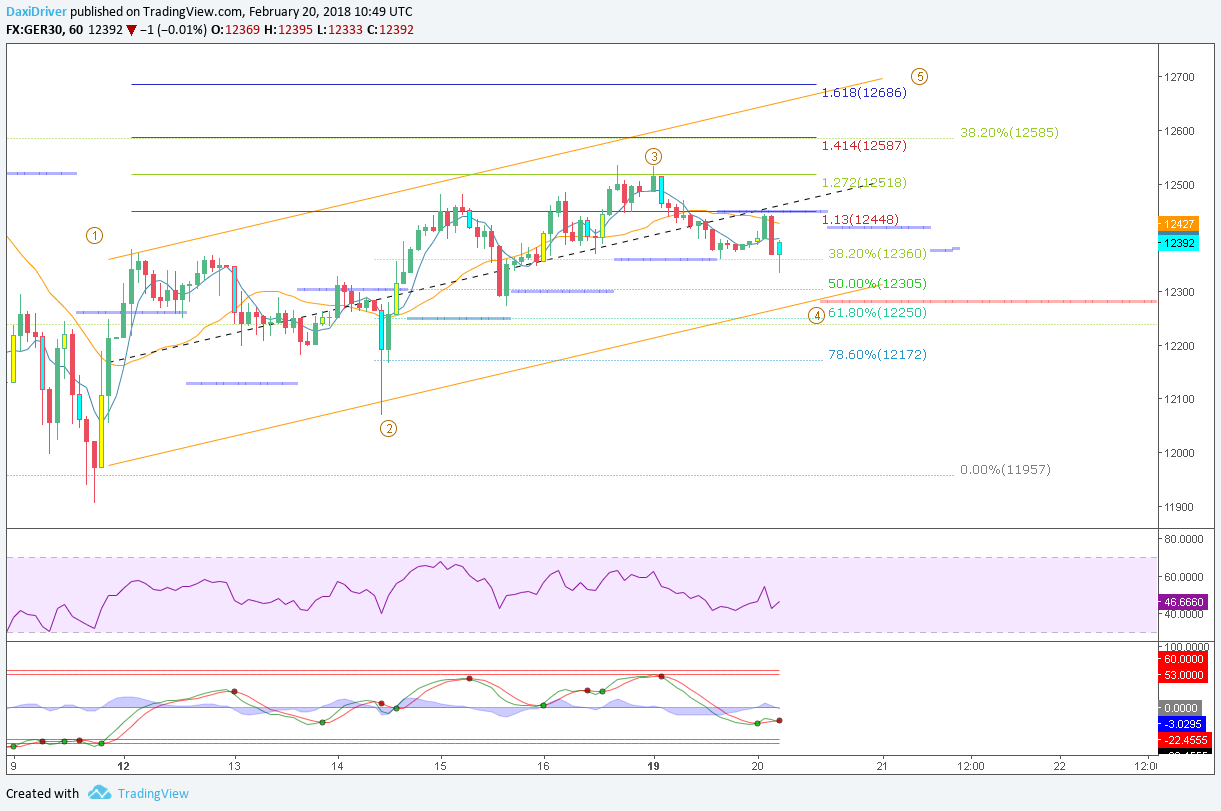Click the 12200 price axis label
Screen dimensions: 1221x811
coord(1178,346)
